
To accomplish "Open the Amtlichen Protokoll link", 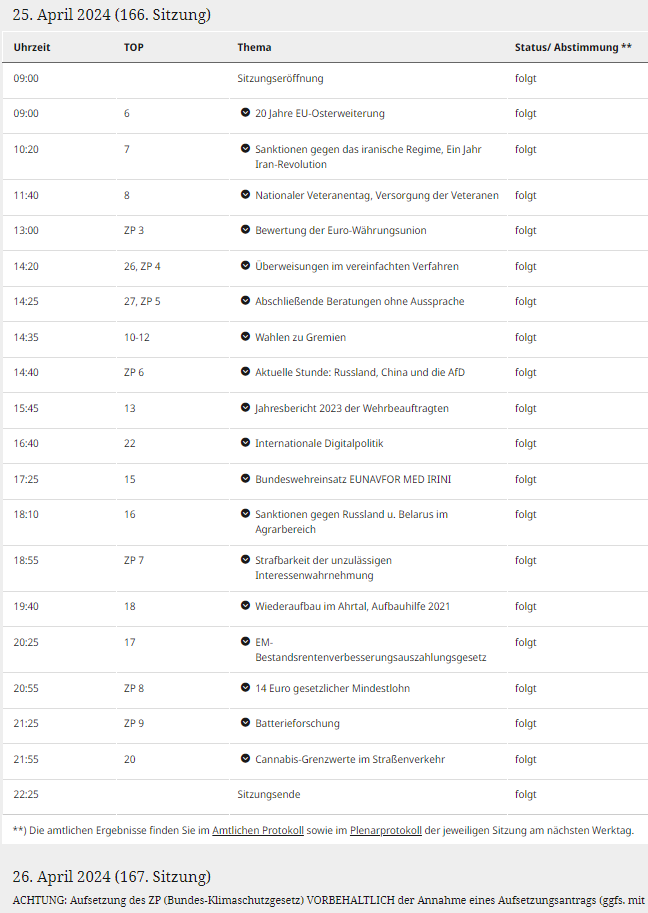I will click(x=258, y=830).
